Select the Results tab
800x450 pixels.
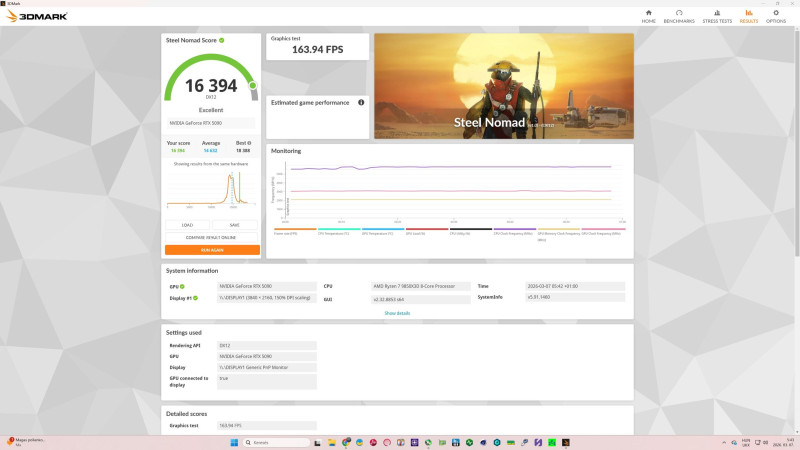coord(748,16)
